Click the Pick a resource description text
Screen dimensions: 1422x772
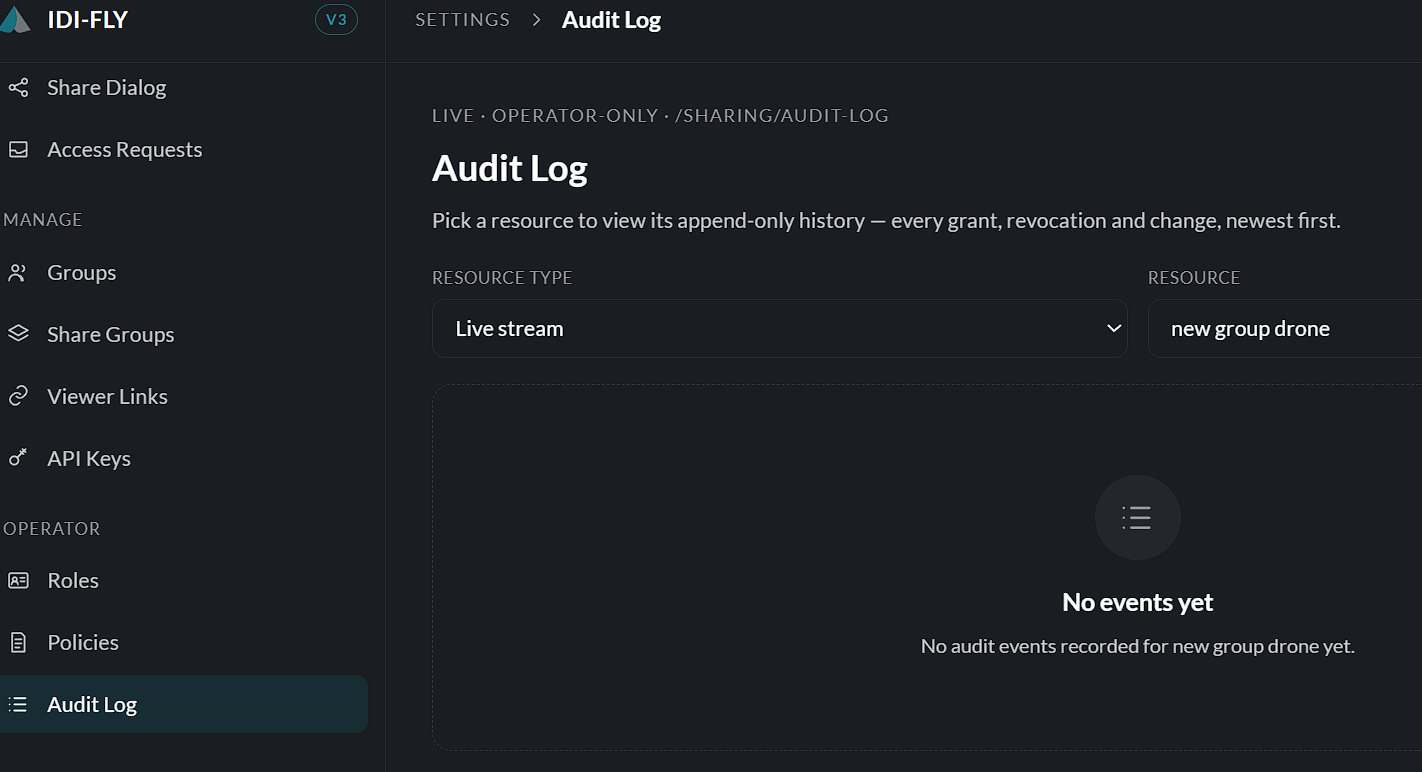pyautogui.click(x=886, y=220)
